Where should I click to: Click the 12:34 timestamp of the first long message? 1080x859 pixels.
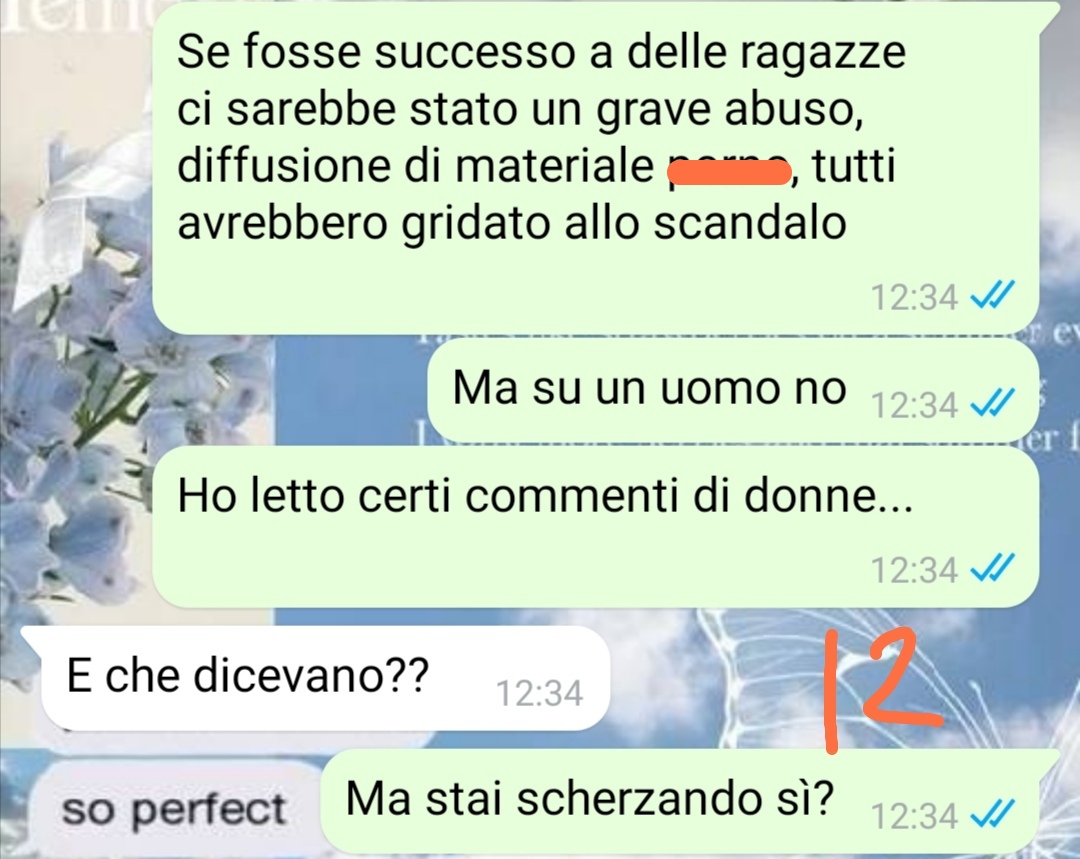tap(914, 298)
